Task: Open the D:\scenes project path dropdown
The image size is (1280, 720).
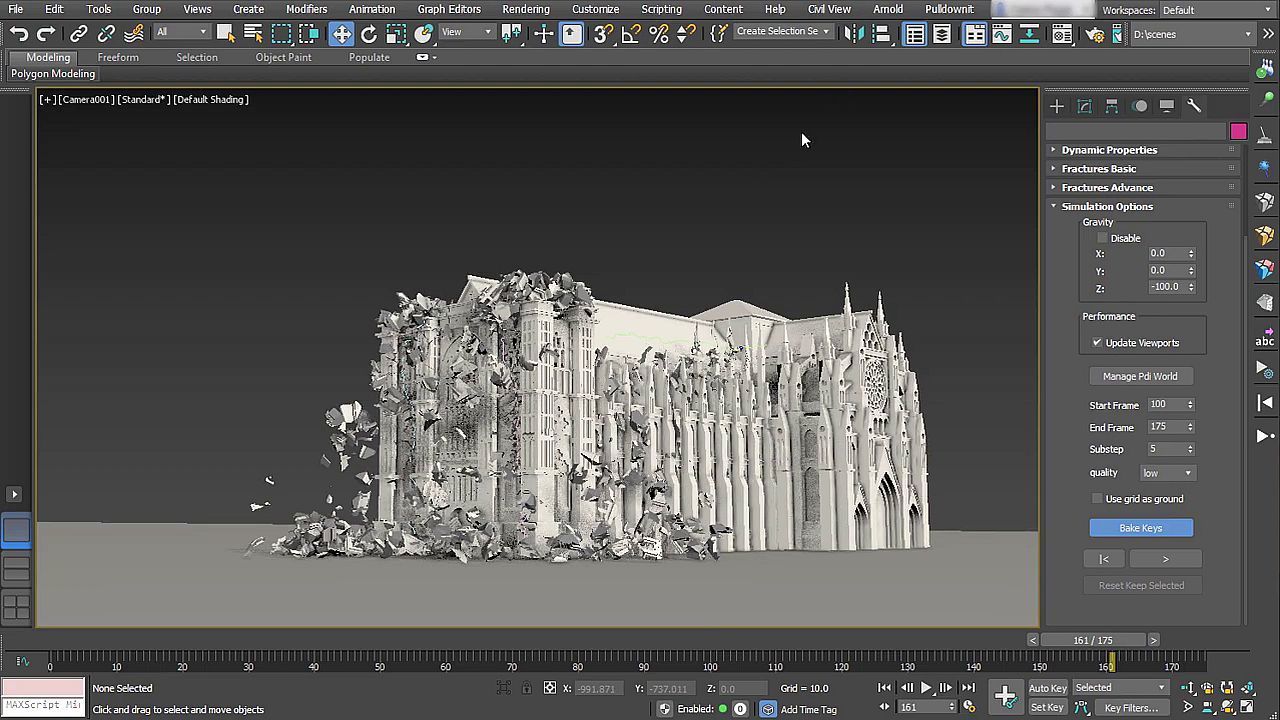Action: 1191,34
